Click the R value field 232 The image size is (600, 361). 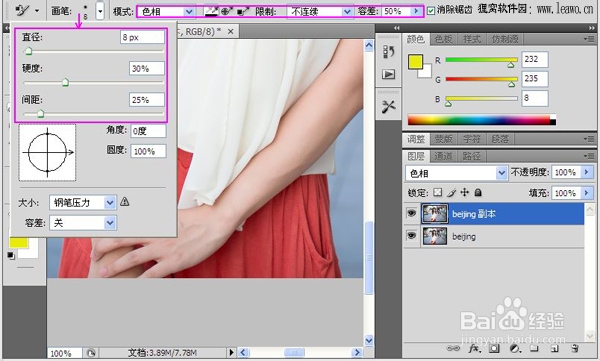535,59
